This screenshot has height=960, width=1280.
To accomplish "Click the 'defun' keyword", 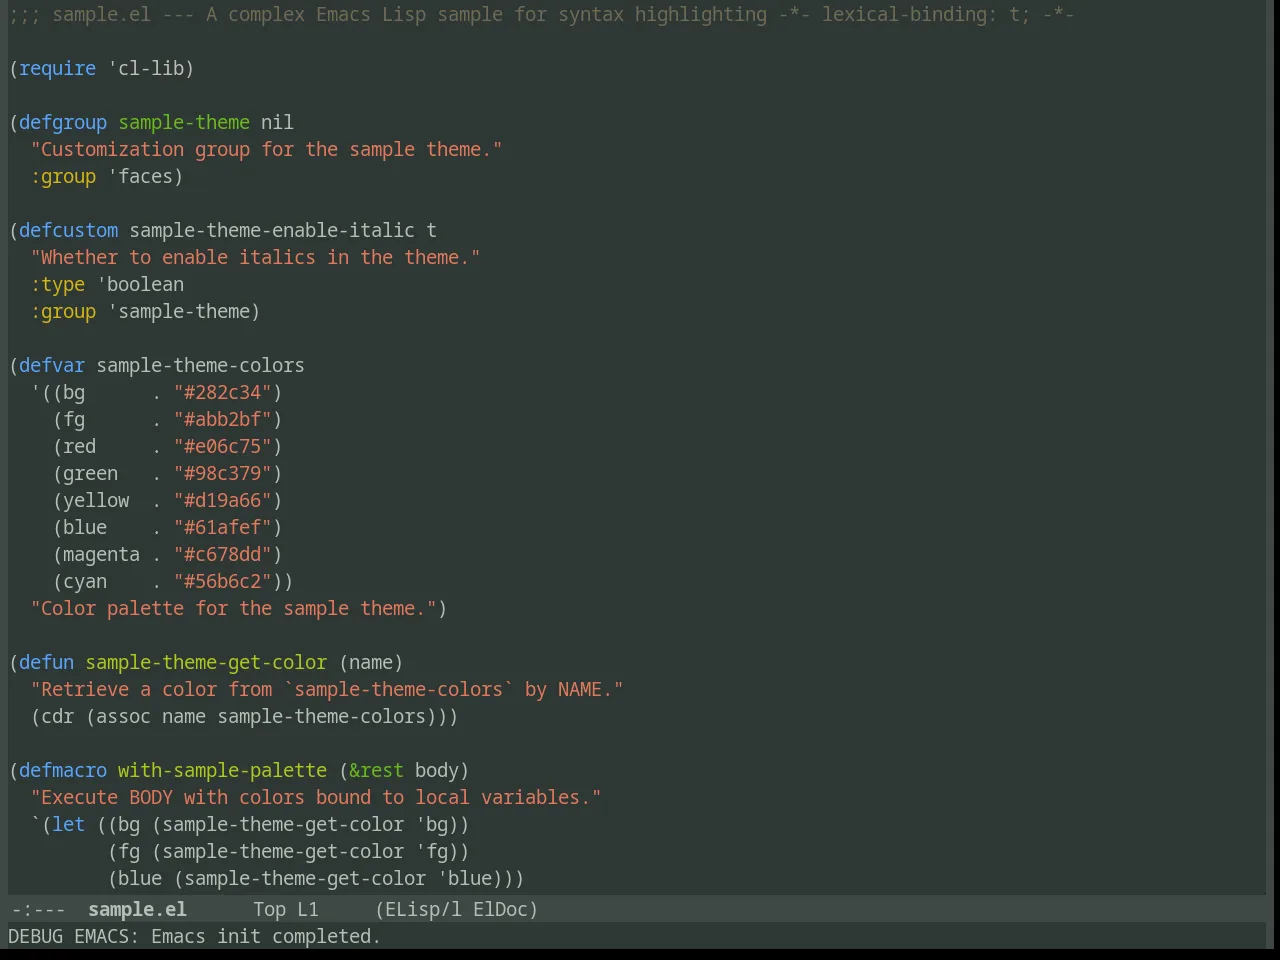I will point(47,662).
